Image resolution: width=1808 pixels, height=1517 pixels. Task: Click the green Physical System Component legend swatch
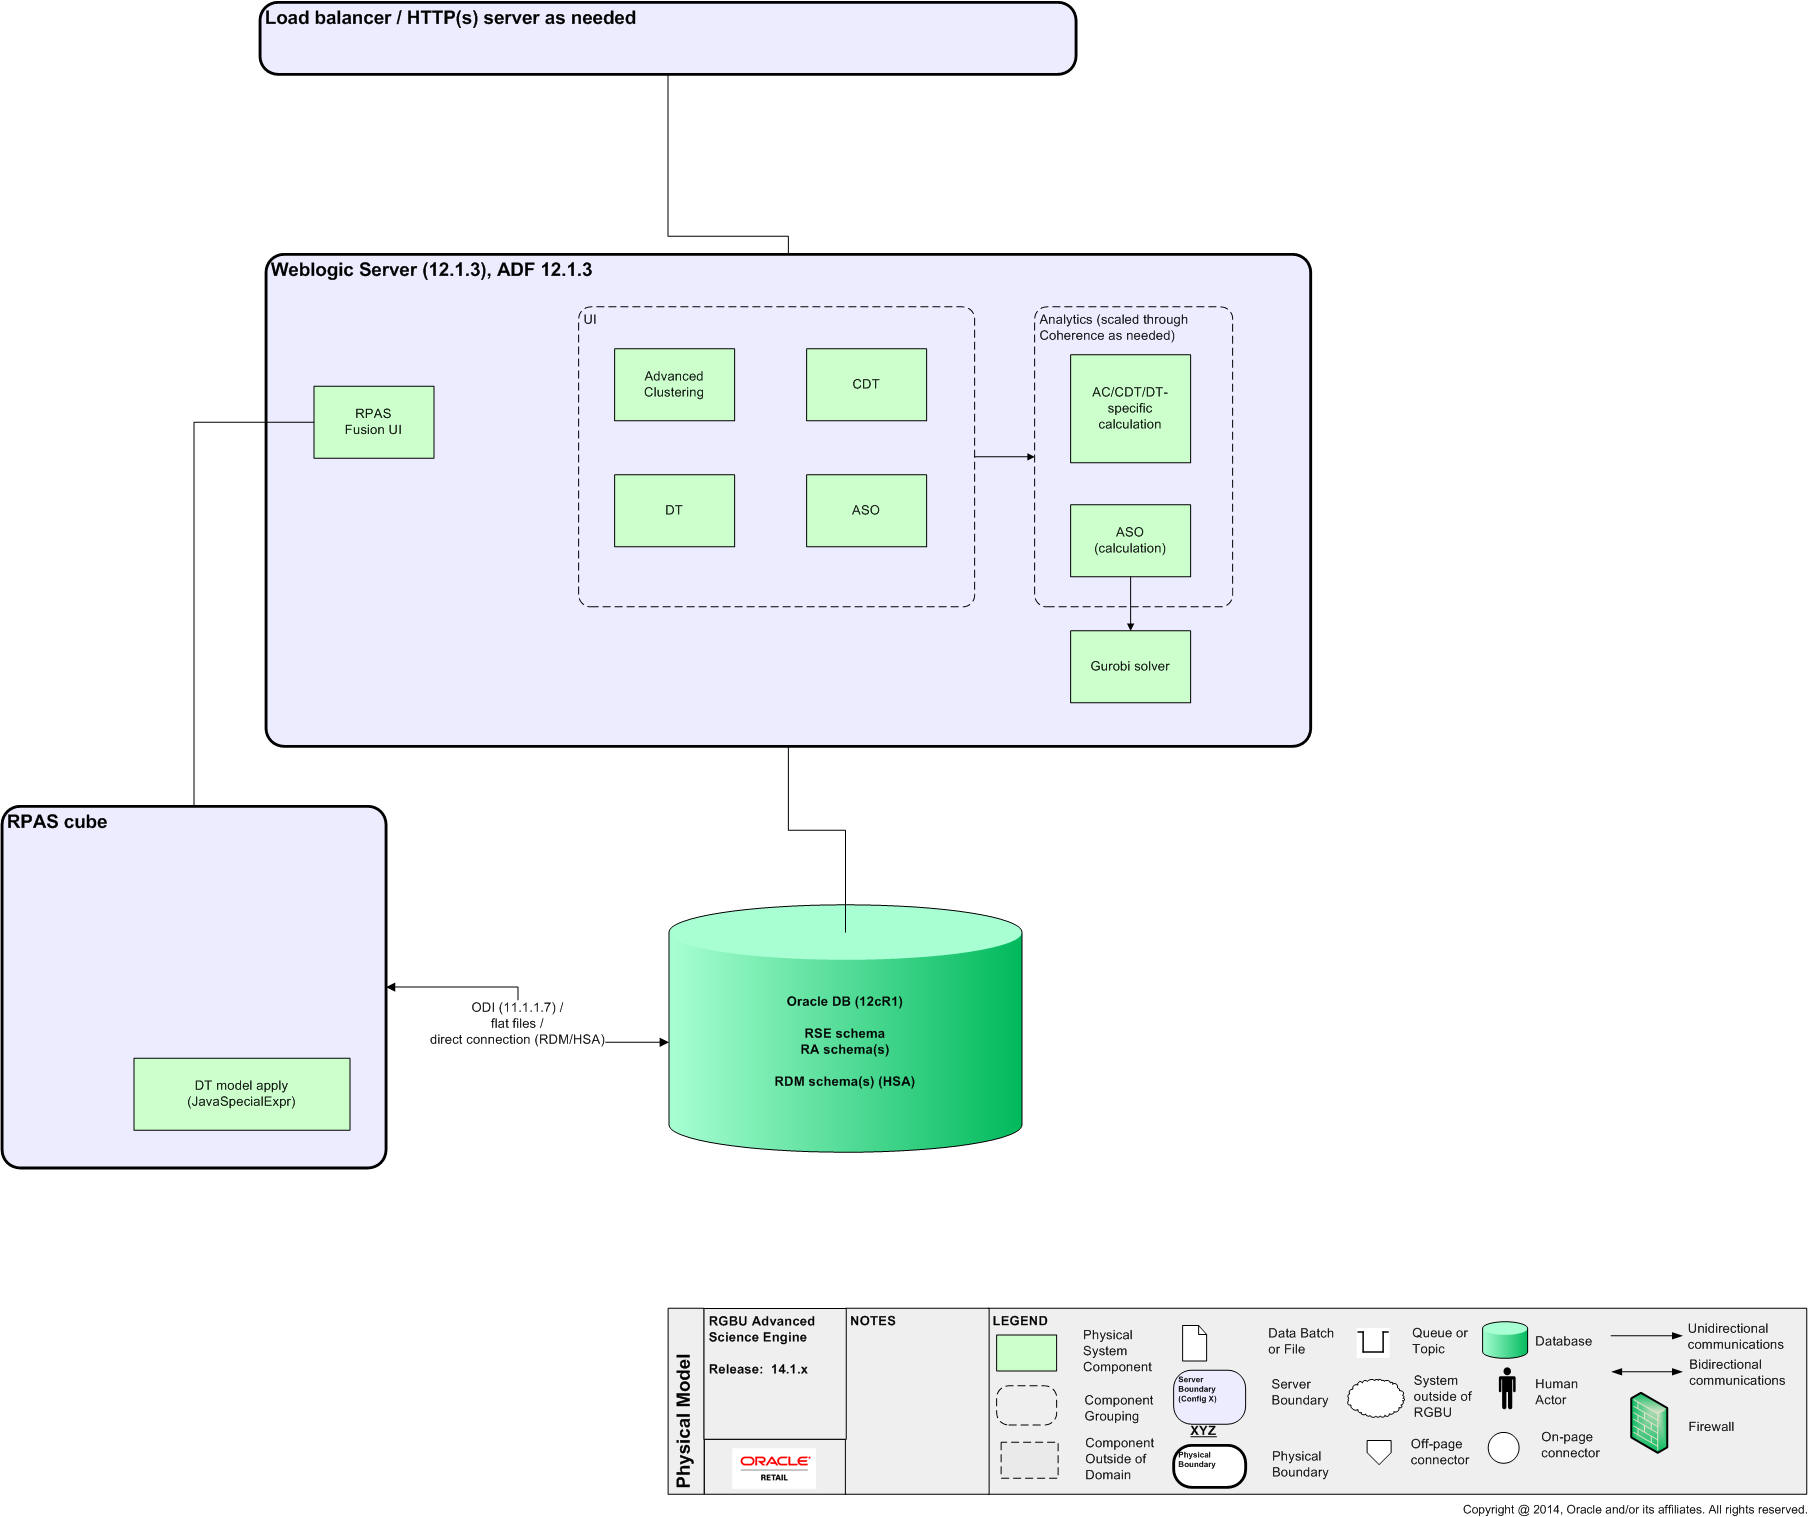tap(1026, 1353)
